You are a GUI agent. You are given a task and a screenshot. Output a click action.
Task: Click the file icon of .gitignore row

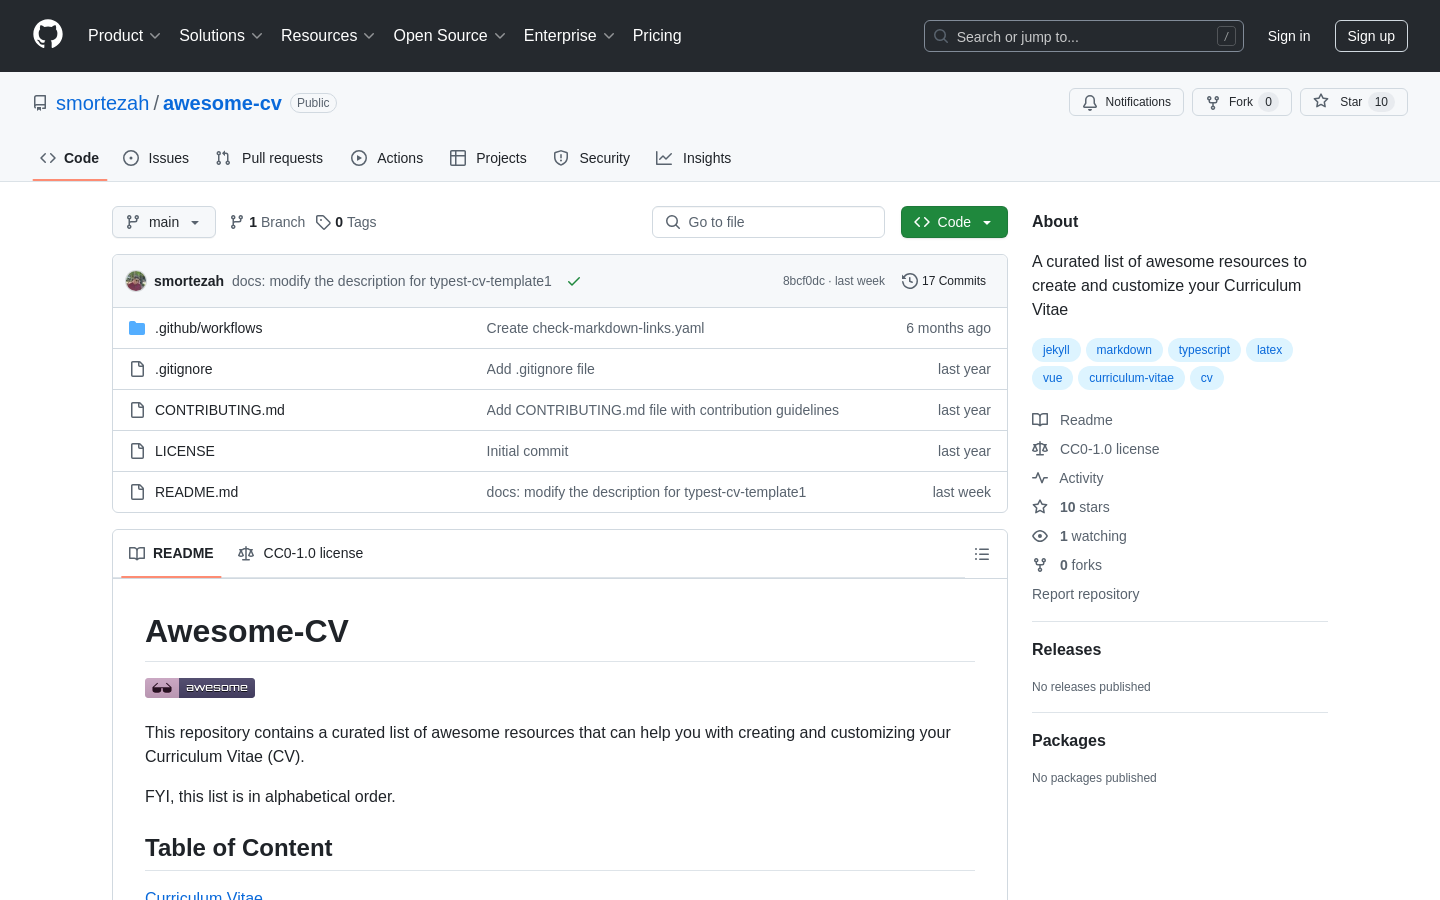(x=137, y=369)
